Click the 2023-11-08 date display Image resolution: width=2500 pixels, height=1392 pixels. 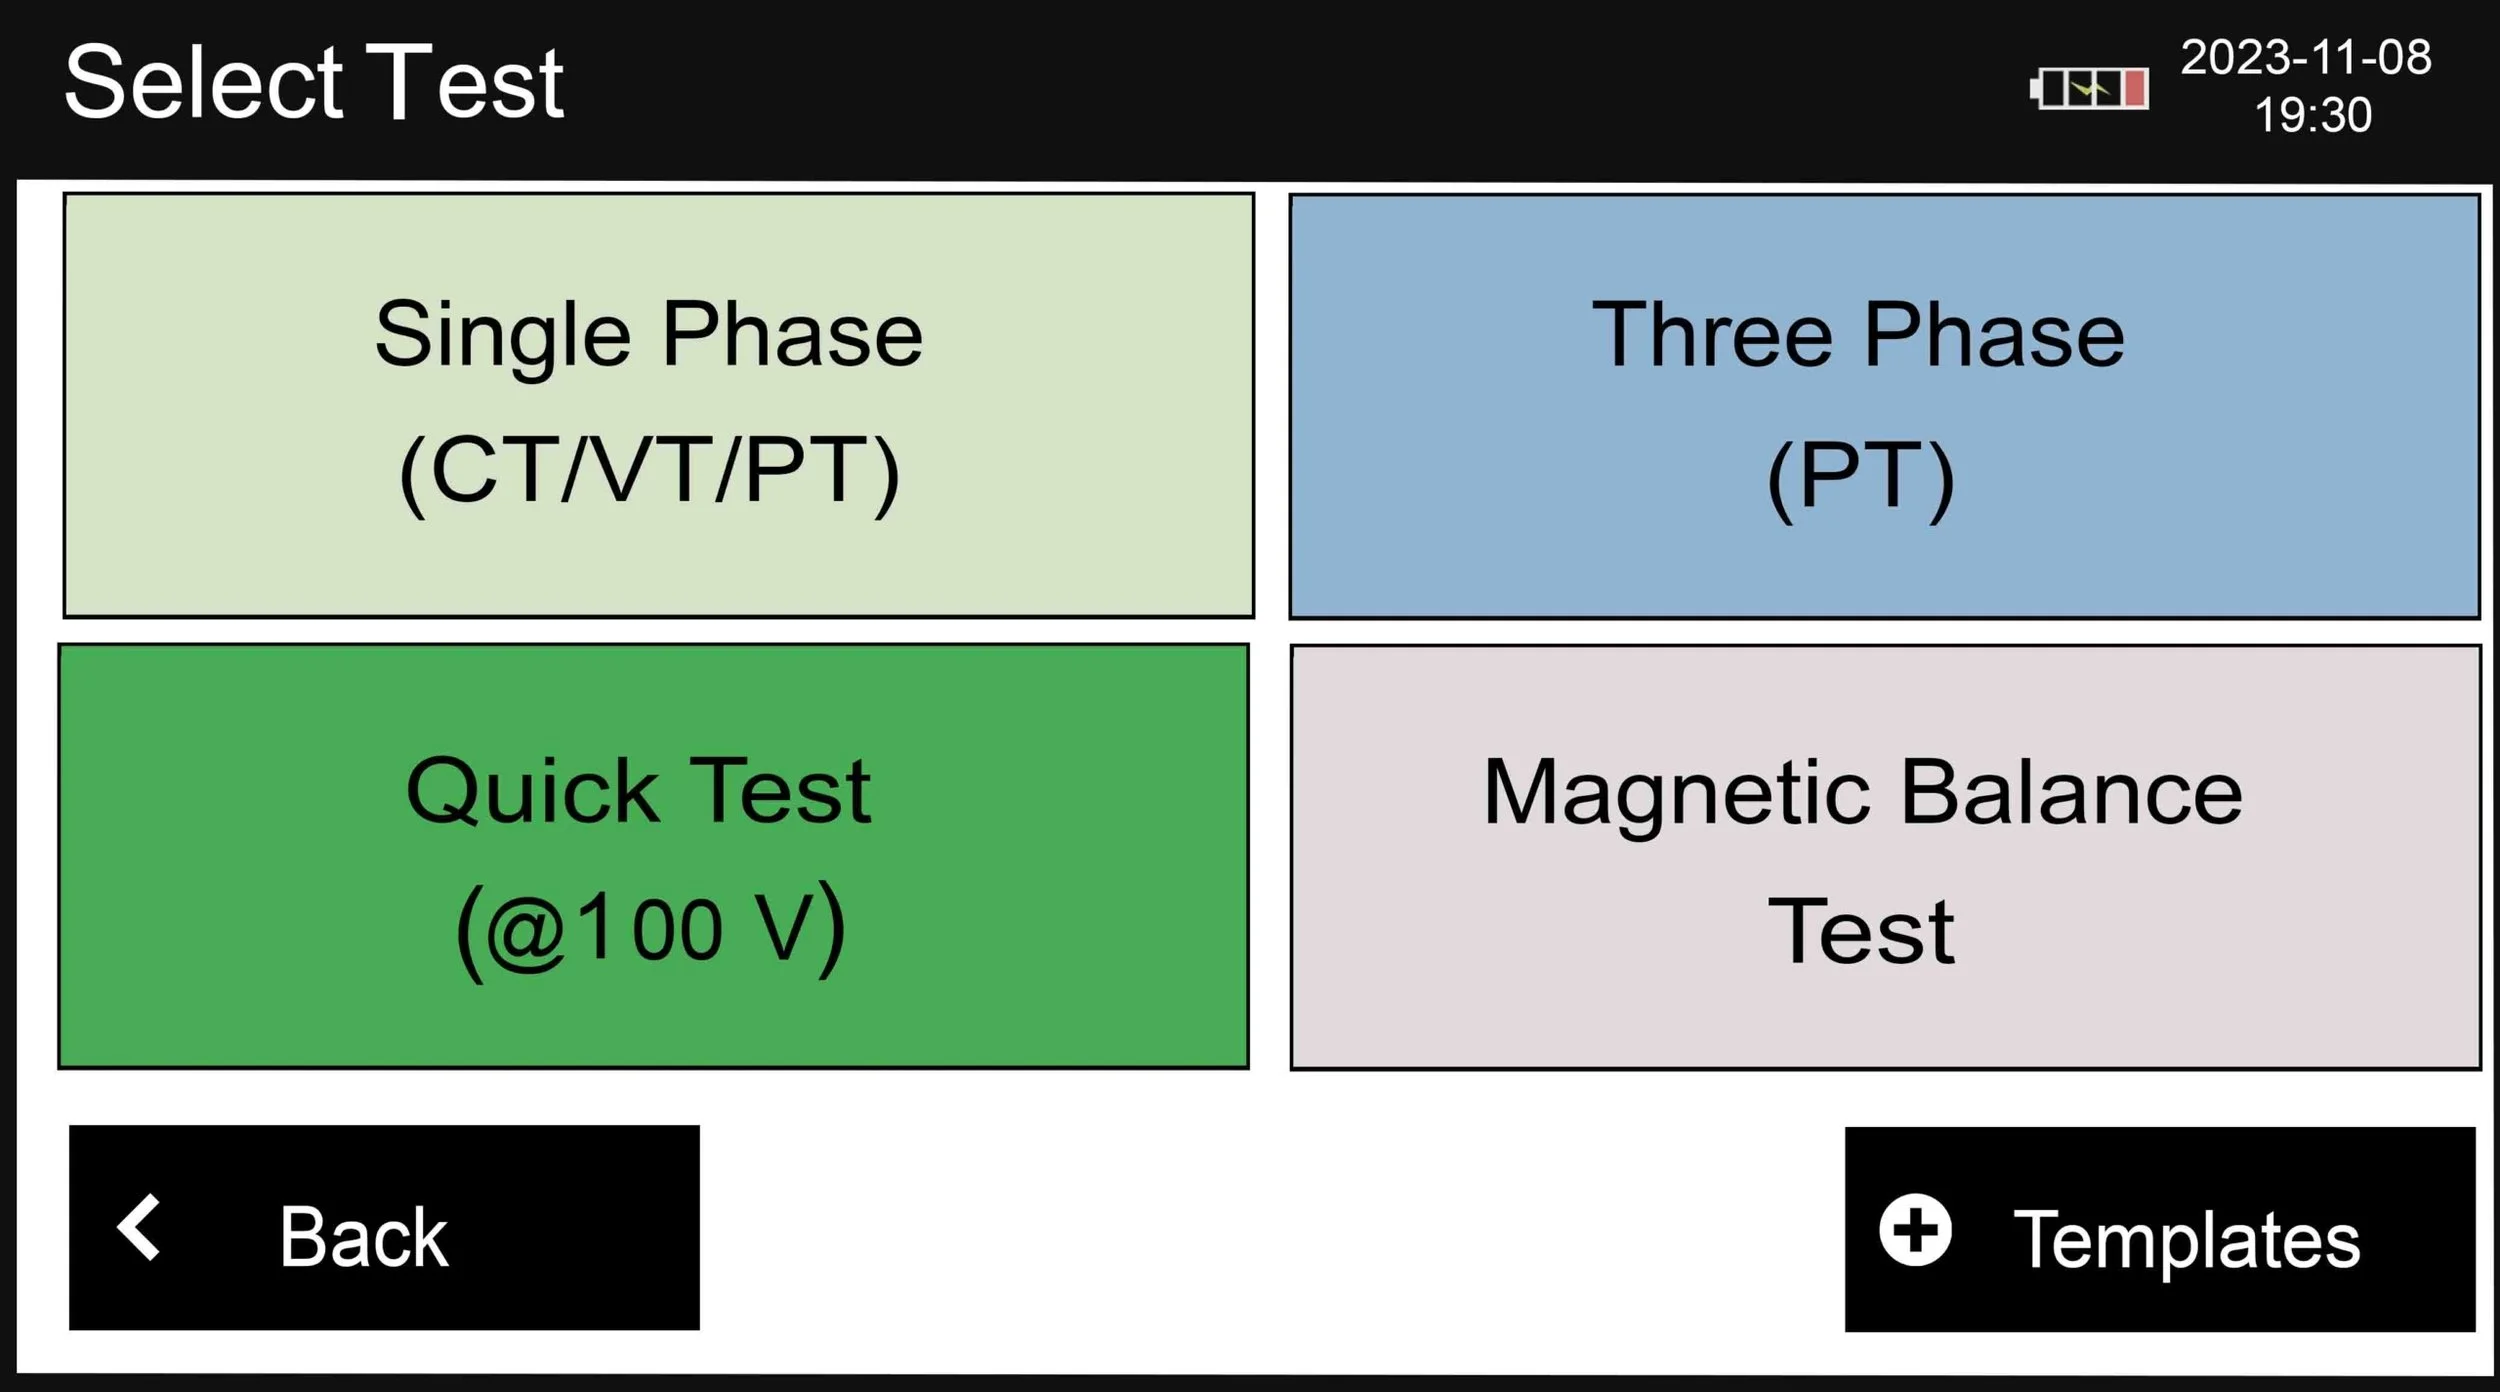2306,58
